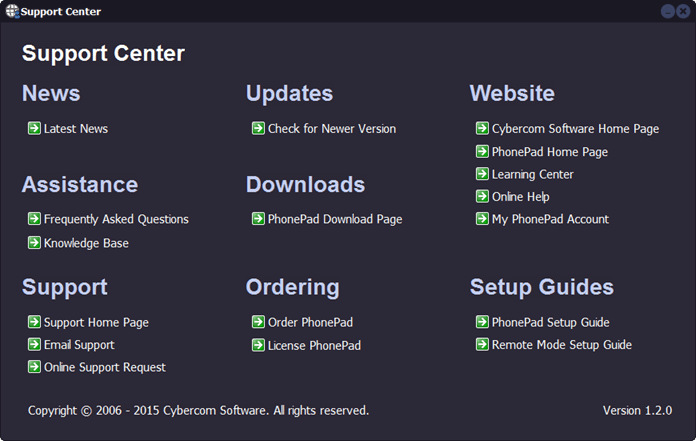Click the globe icon in the title bar
This screenshot has width=696, height=441.
point(12,11)
